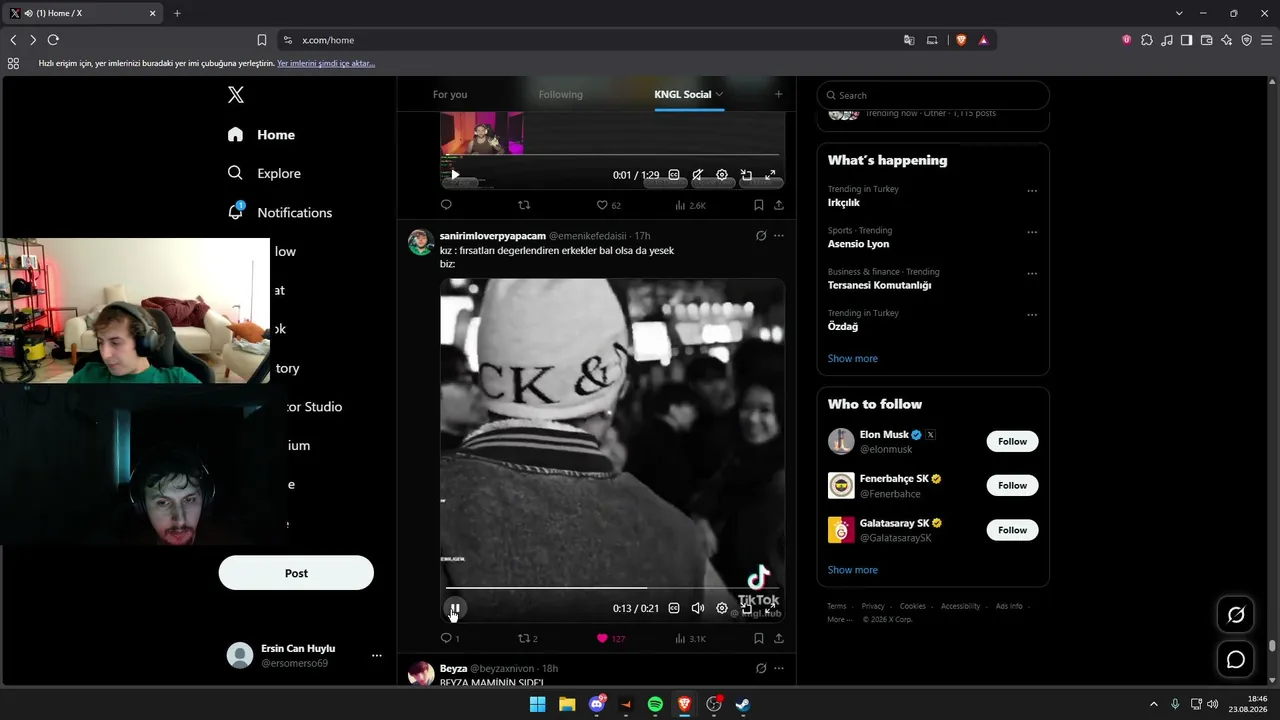Click the Grok icon on sanirimloverpyapacam's post
The image size is (1280, 720).
coord(761,236)
